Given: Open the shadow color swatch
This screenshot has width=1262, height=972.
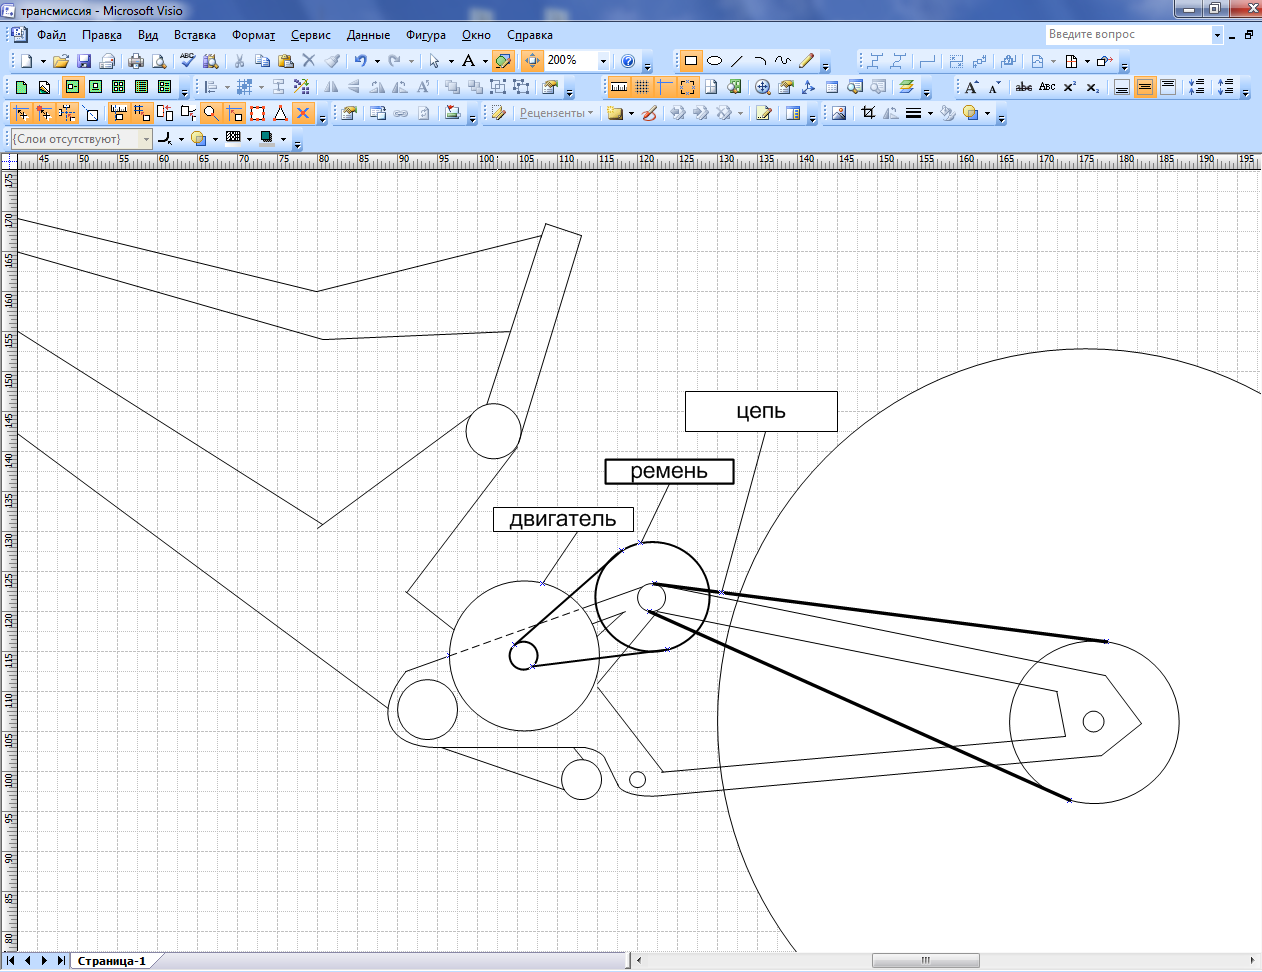Looking at the screenshot, I should point(266,139).
